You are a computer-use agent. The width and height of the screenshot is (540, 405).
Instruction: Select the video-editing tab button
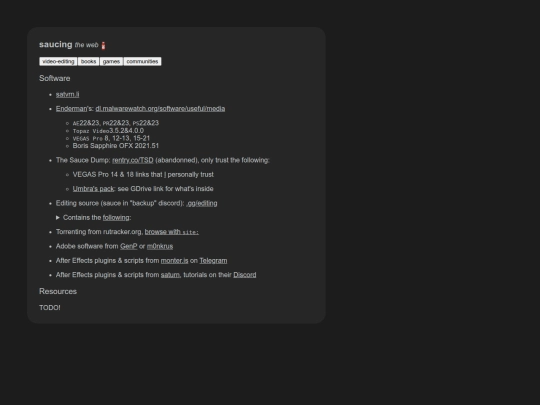tap(58, 61)
